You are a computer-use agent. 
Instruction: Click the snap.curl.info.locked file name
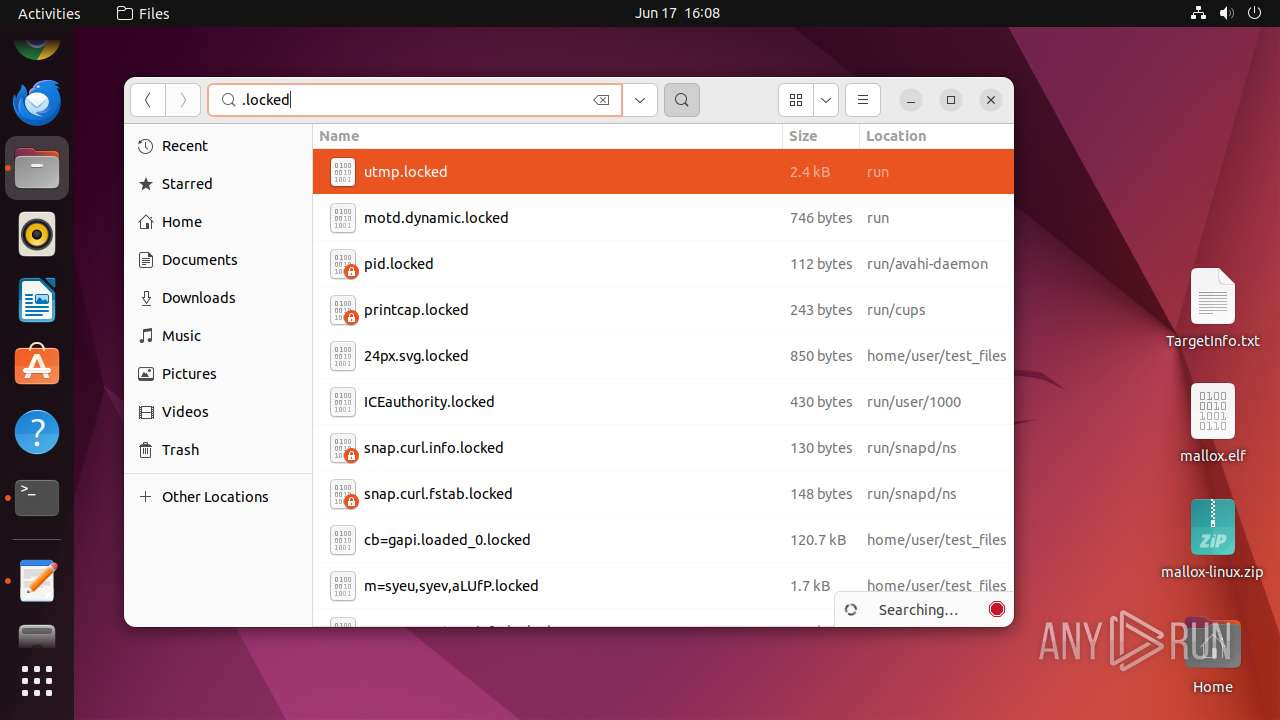pos(433,448)
